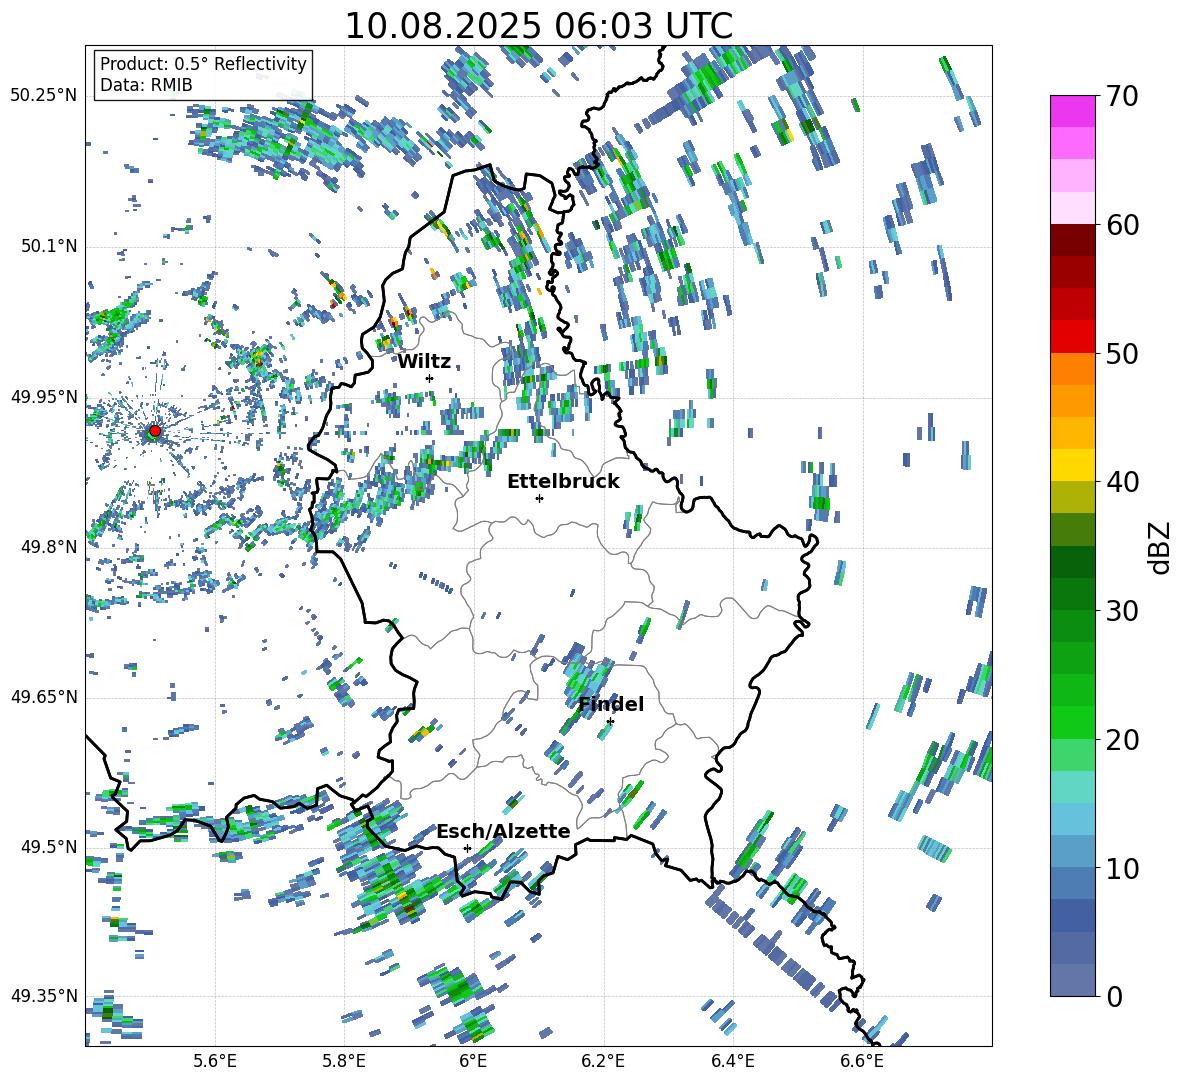Click the cross marker below Findel

tap(610, 722)
